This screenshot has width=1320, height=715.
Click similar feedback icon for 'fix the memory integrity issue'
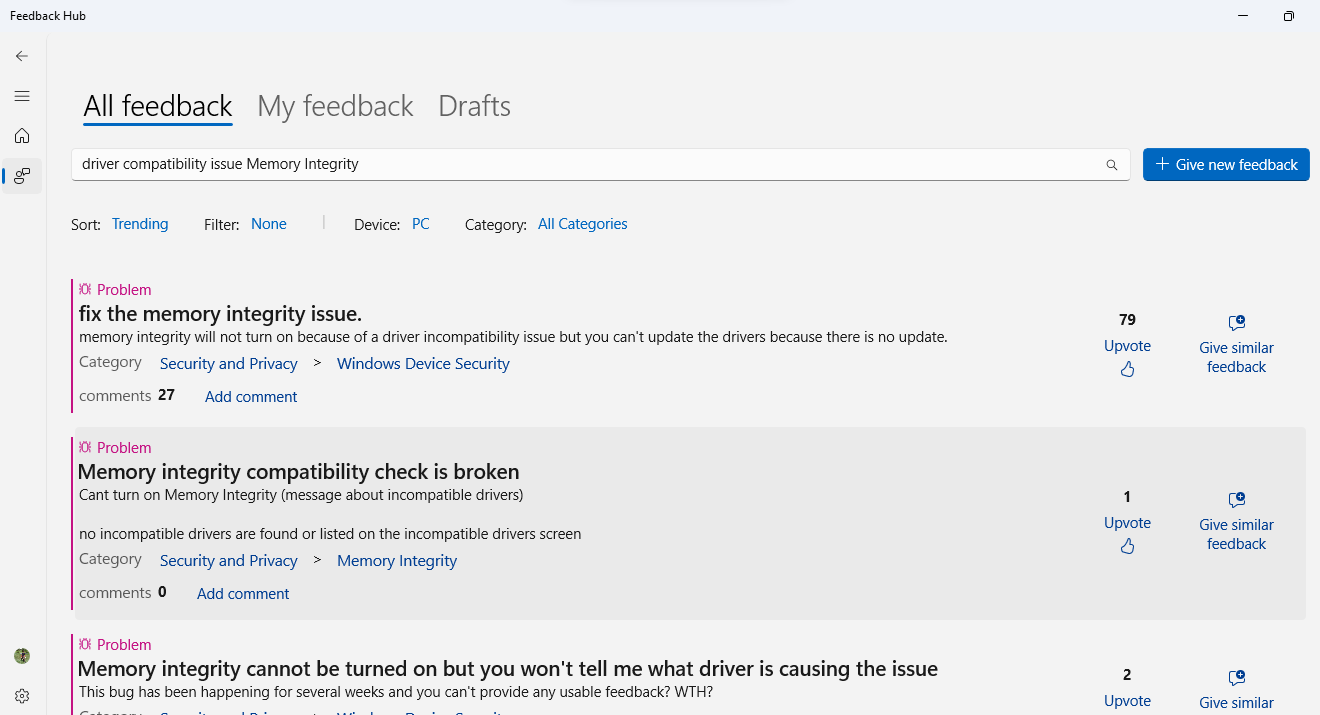pos(1236,323)
